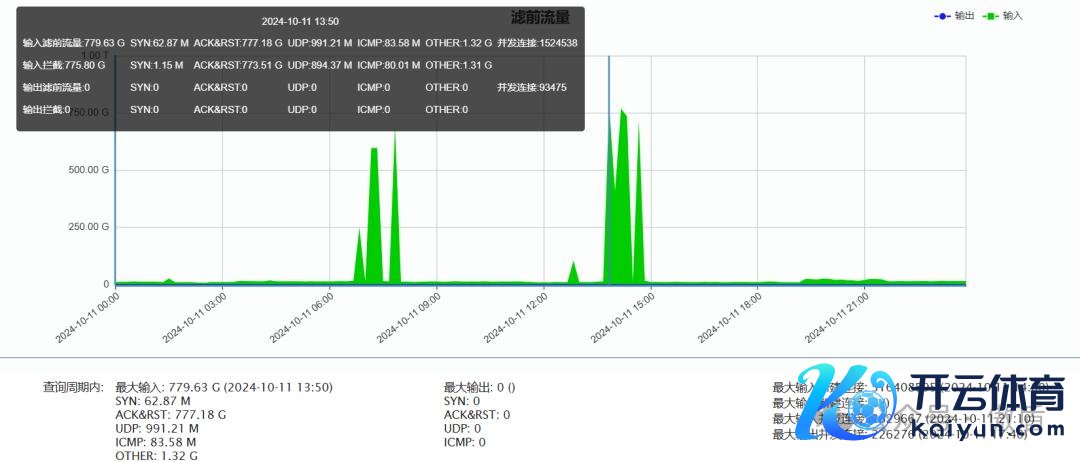Click the blue 输出 legend marker
The image size is (1080, 462).
(941, 16)
